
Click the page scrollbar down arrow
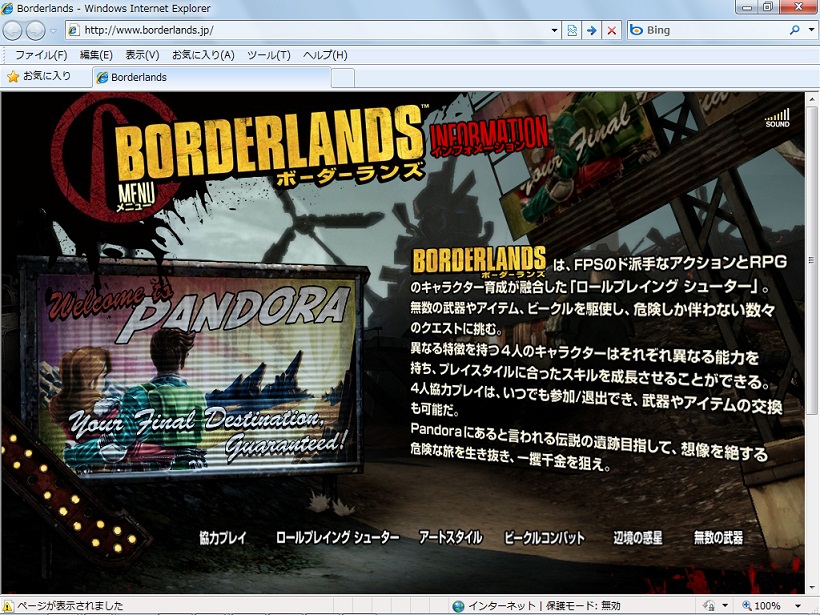point(812,588)
